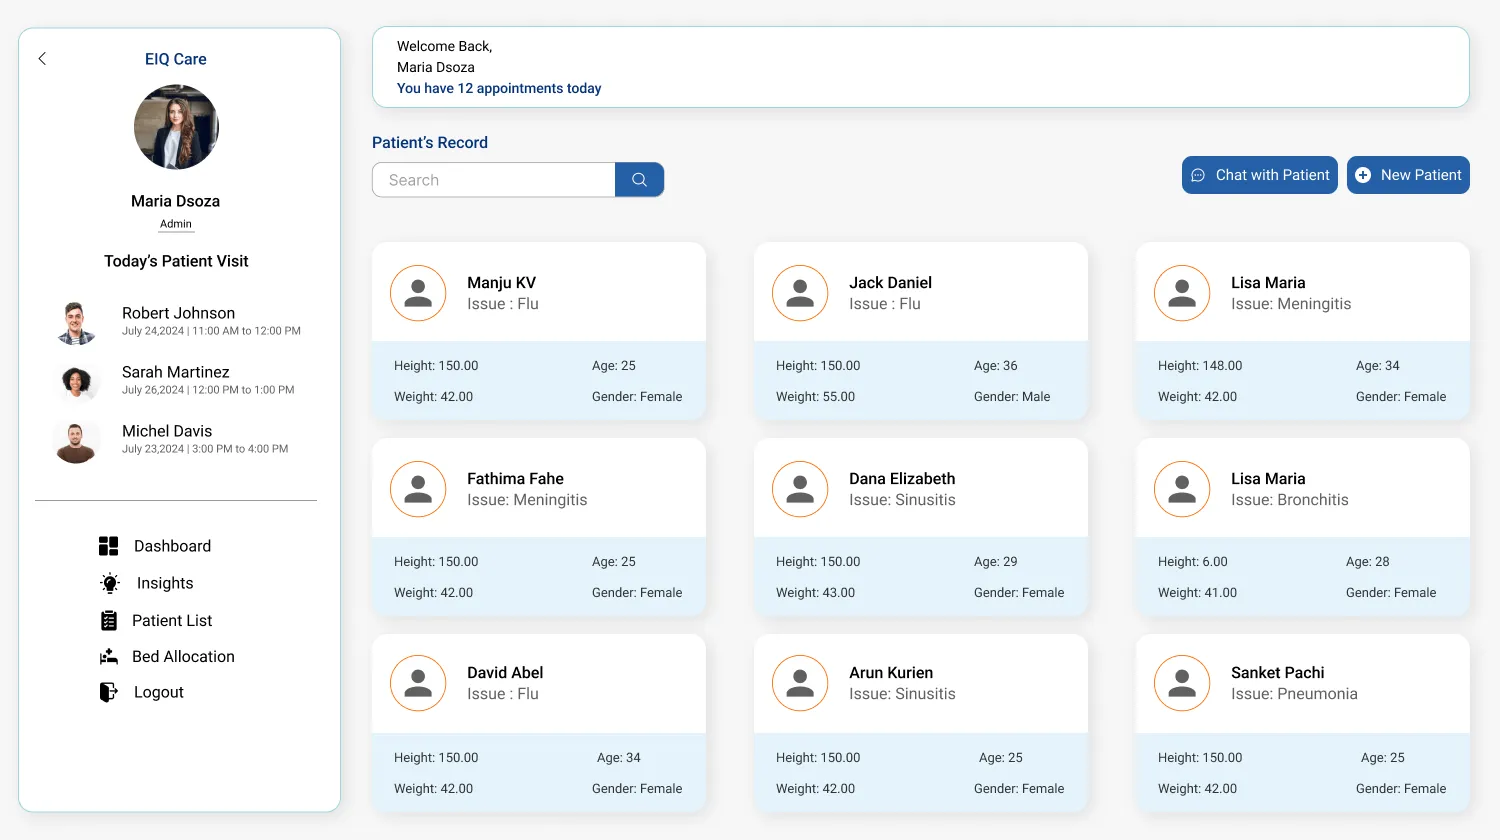The height and width of the screenshot is (840, 1500).
Task: Click the Logout door icon
Action: pos(109,692)
